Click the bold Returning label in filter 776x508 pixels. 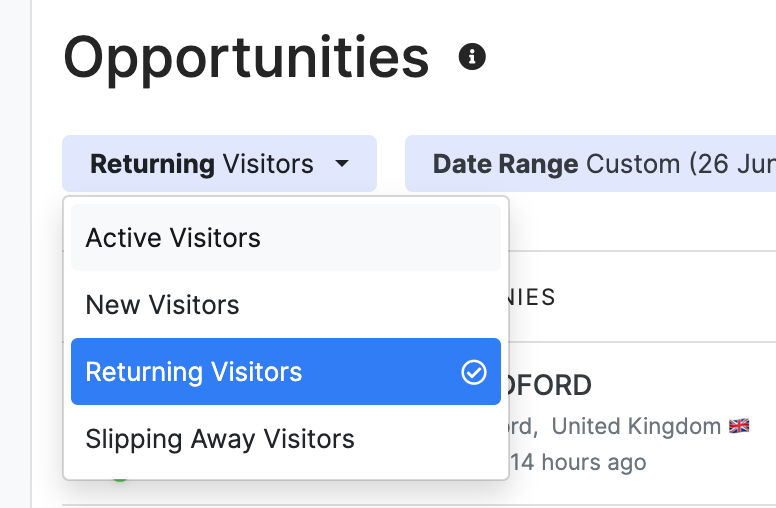(x=152, y=164)
